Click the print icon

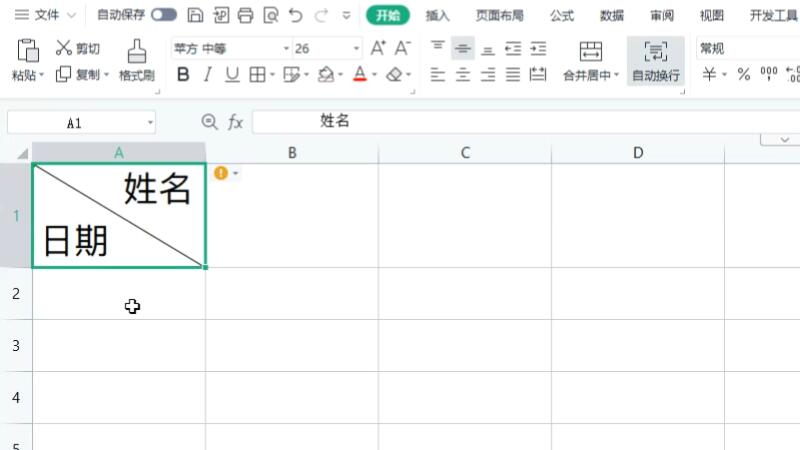245,15
